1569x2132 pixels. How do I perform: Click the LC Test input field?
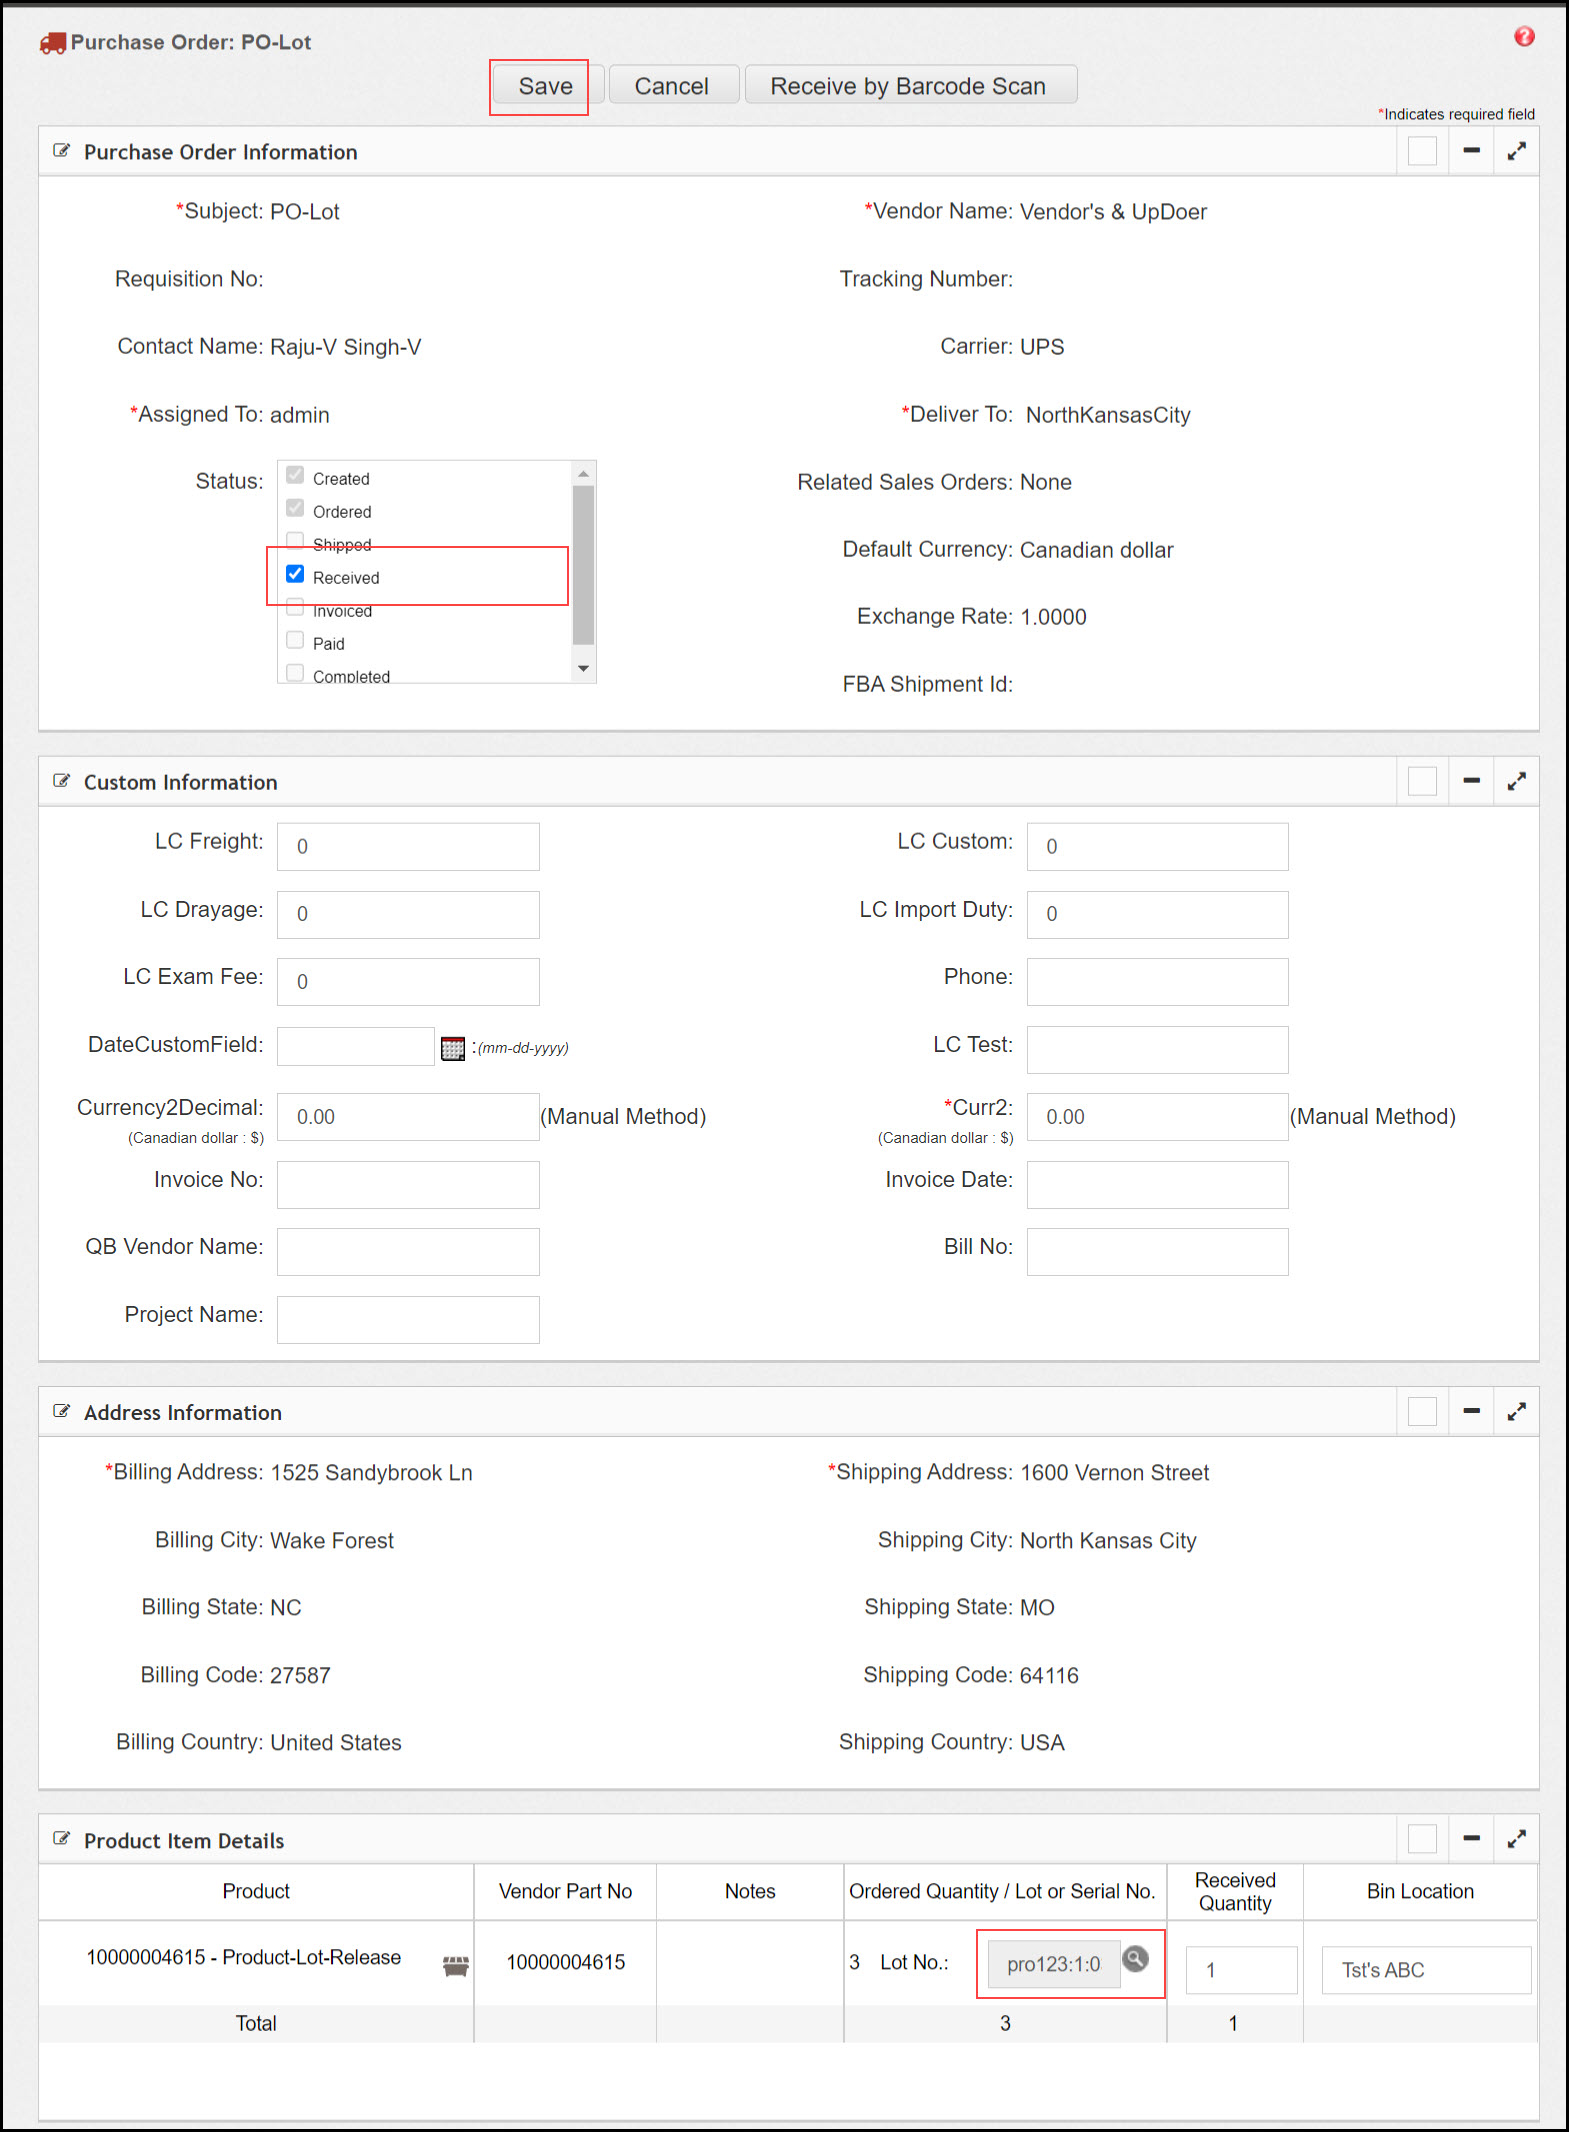click(1157, 1049)
